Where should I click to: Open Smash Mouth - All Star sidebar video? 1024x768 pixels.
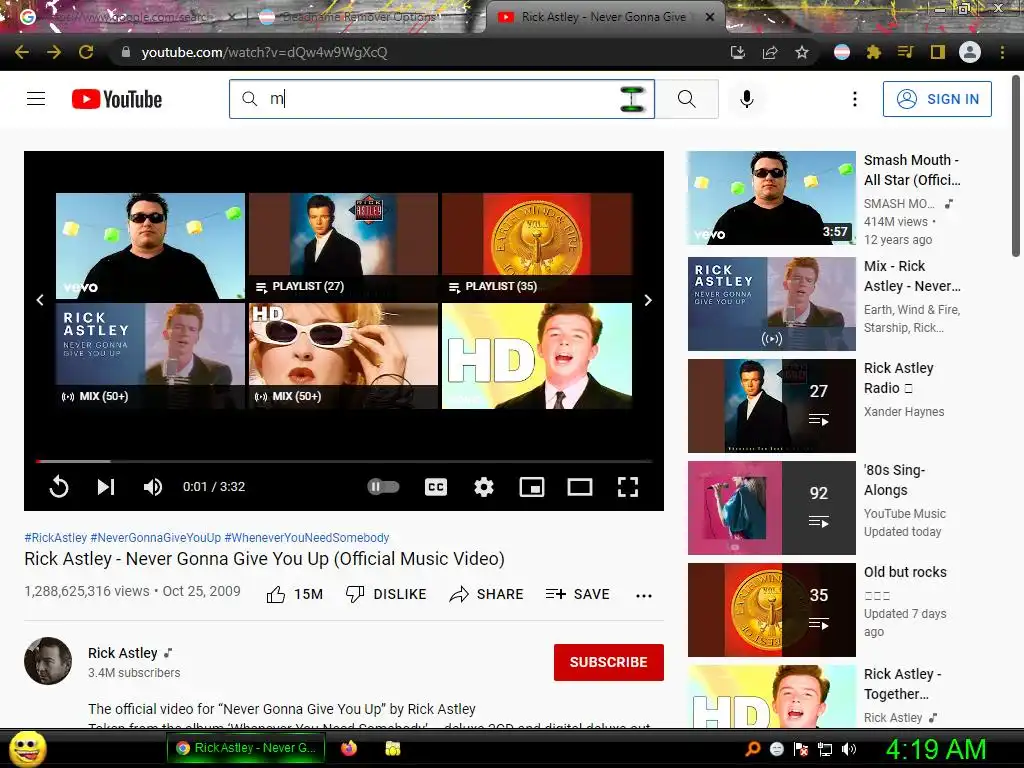(x=771, y=198)
